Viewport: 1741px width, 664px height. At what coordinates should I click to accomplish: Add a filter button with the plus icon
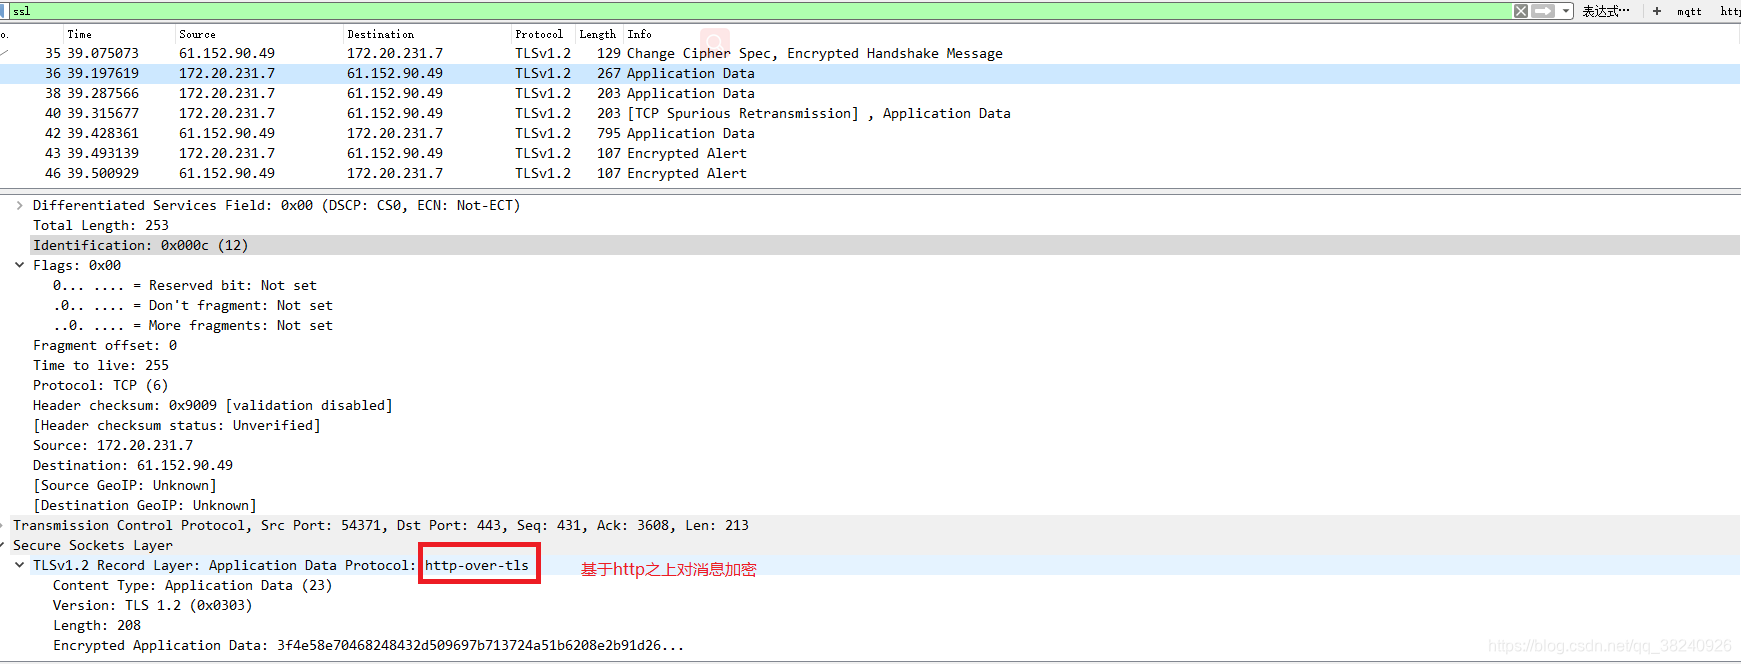(1657, 11)
